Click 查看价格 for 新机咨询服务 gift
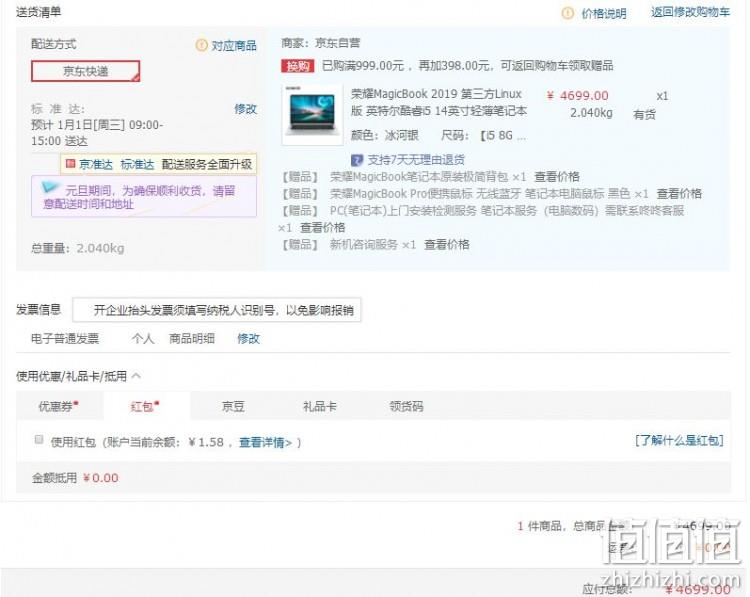 click(447, 245)
